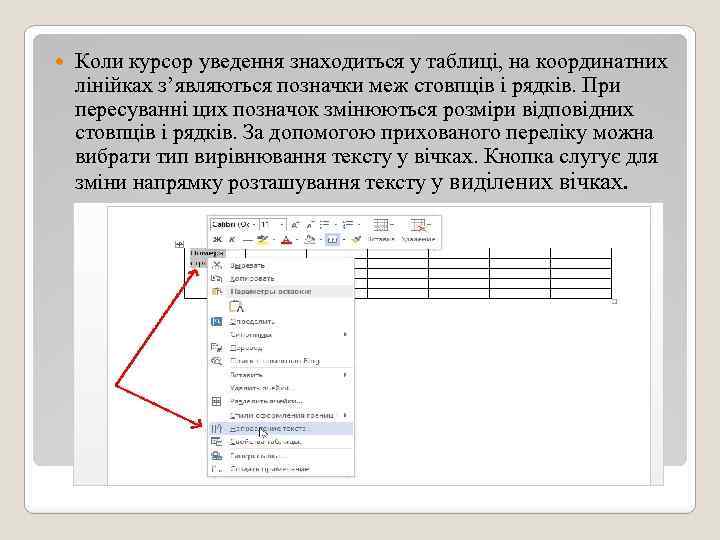Open the Calibri font name dropdown
720x540 pixels.
254,225
